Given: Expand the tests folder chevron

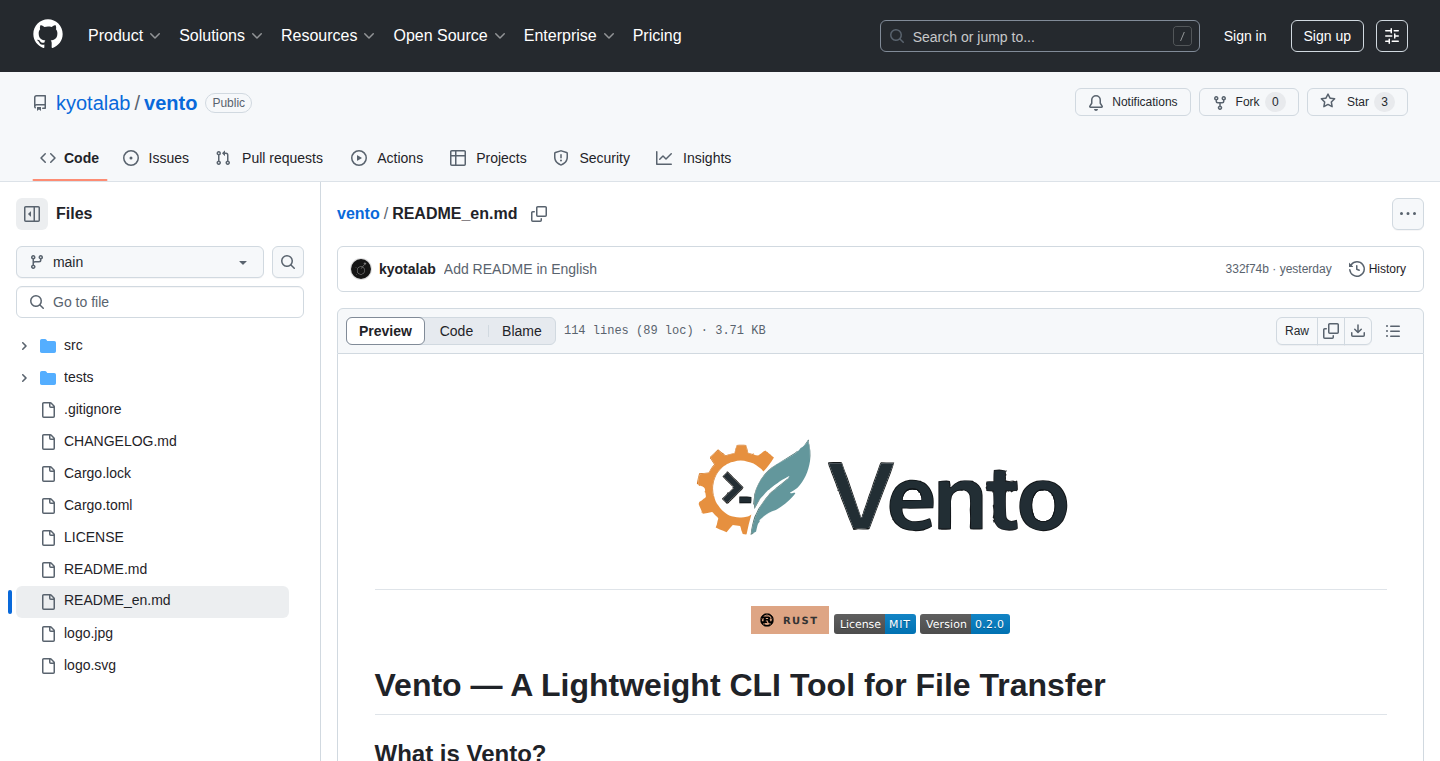Looking at the screenshot, I should click(24, 377).
